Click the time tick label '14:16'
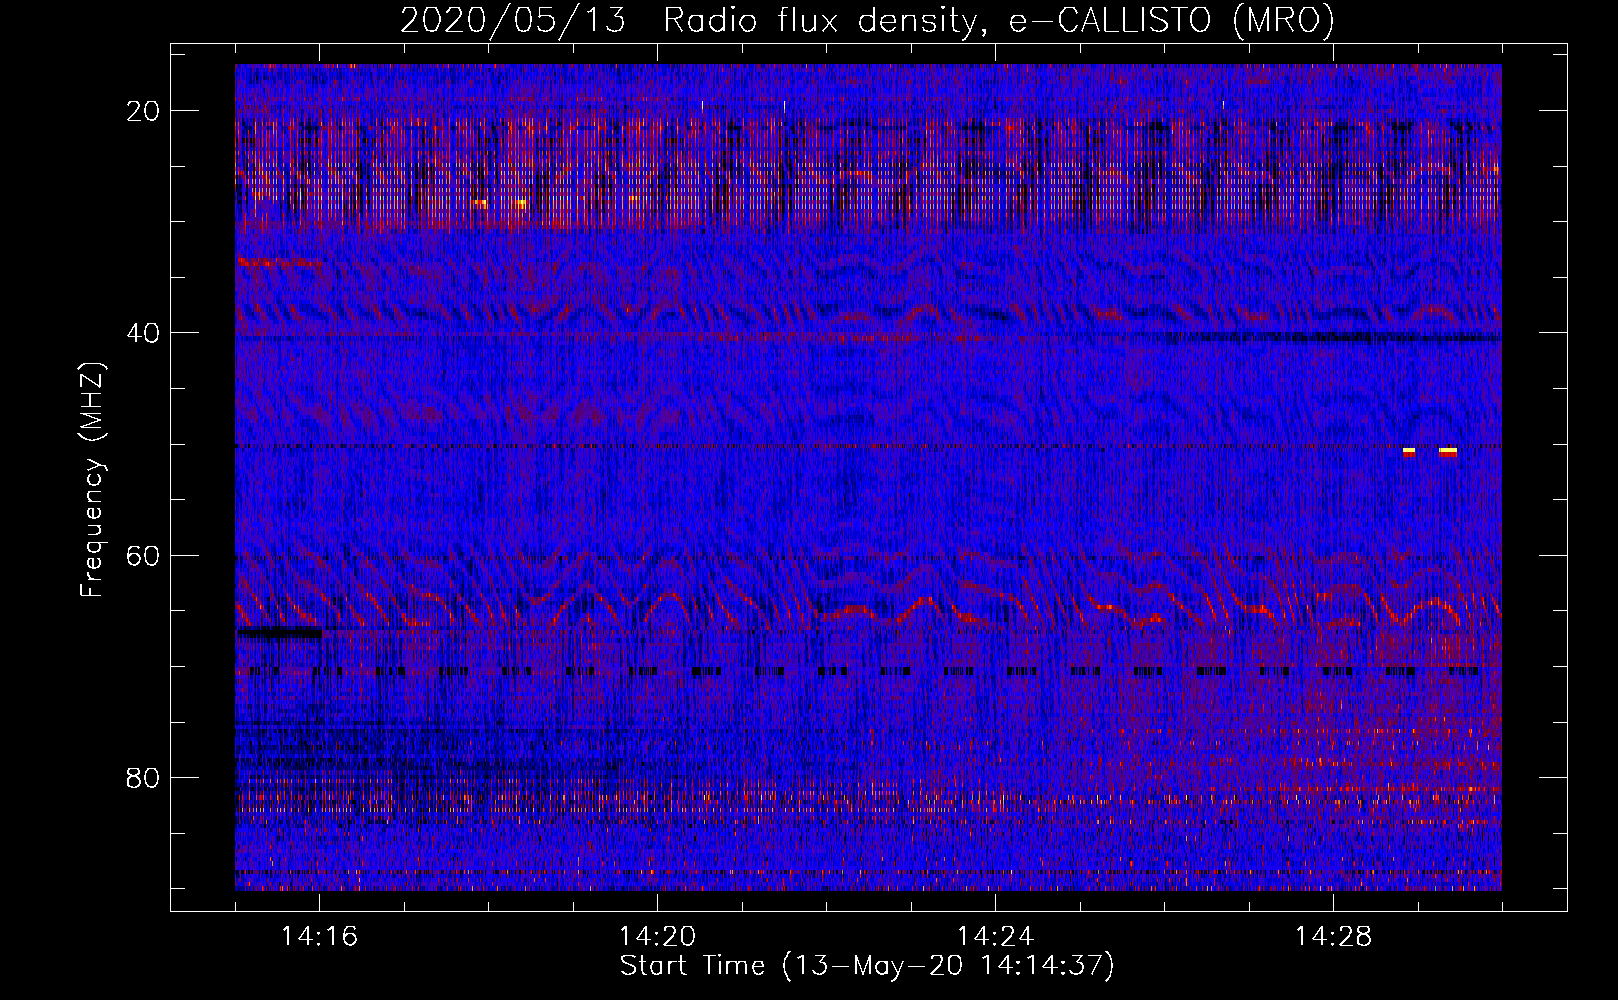The height and width of the screenshot is (1000, 1618). (x=320, y=936)
